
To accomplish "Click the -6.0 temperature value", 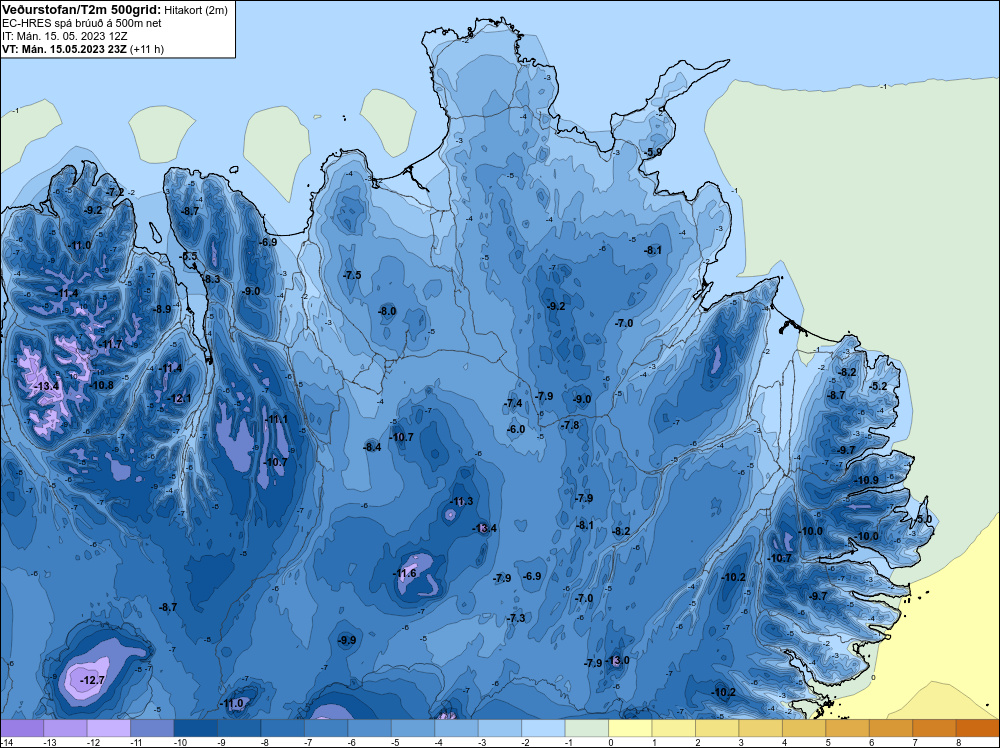I will pyautogui.click(x=516, y=429).
